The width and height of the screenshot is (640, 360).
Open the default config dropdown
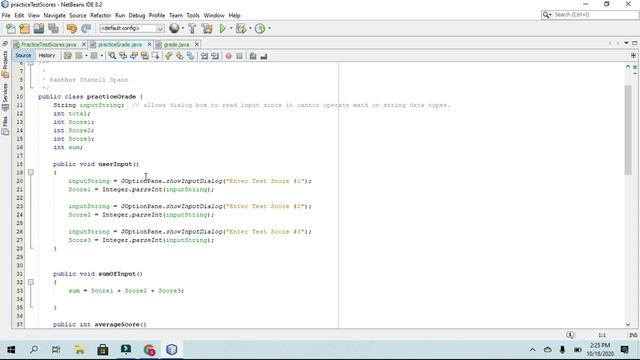[132, 28]
